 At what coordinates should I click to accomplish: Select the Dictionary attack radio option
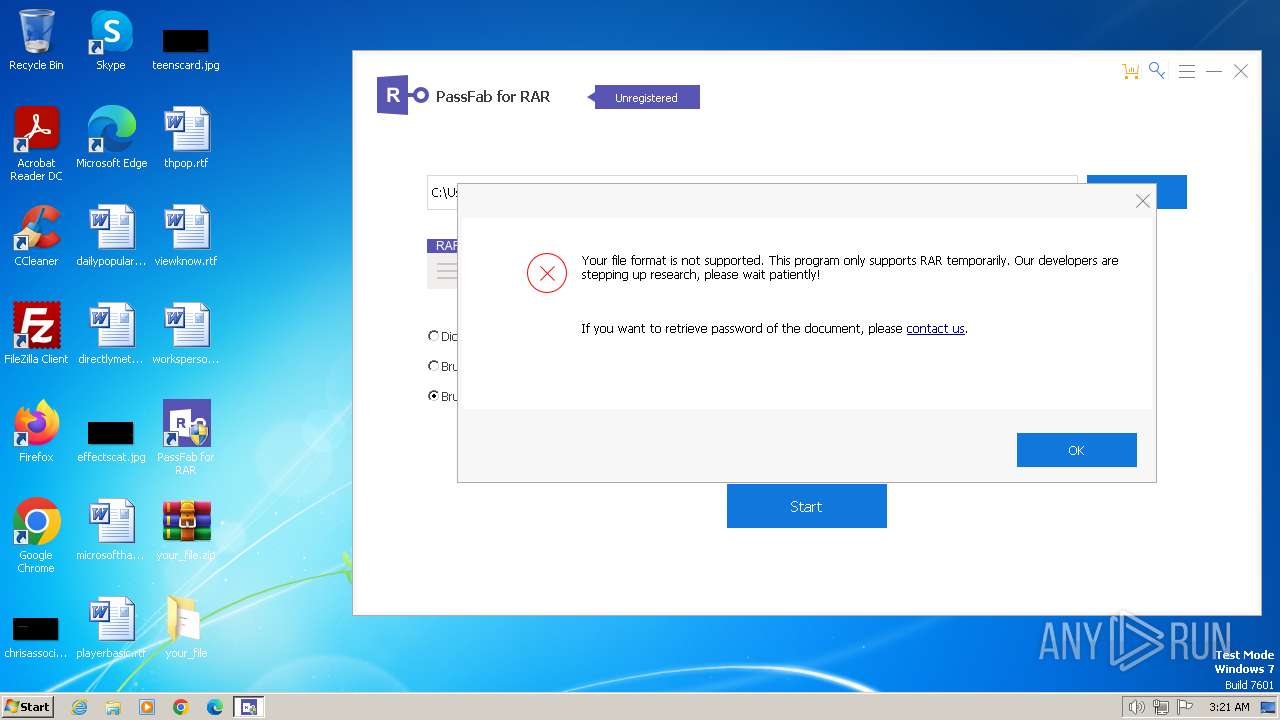click(x=433, y=336)
